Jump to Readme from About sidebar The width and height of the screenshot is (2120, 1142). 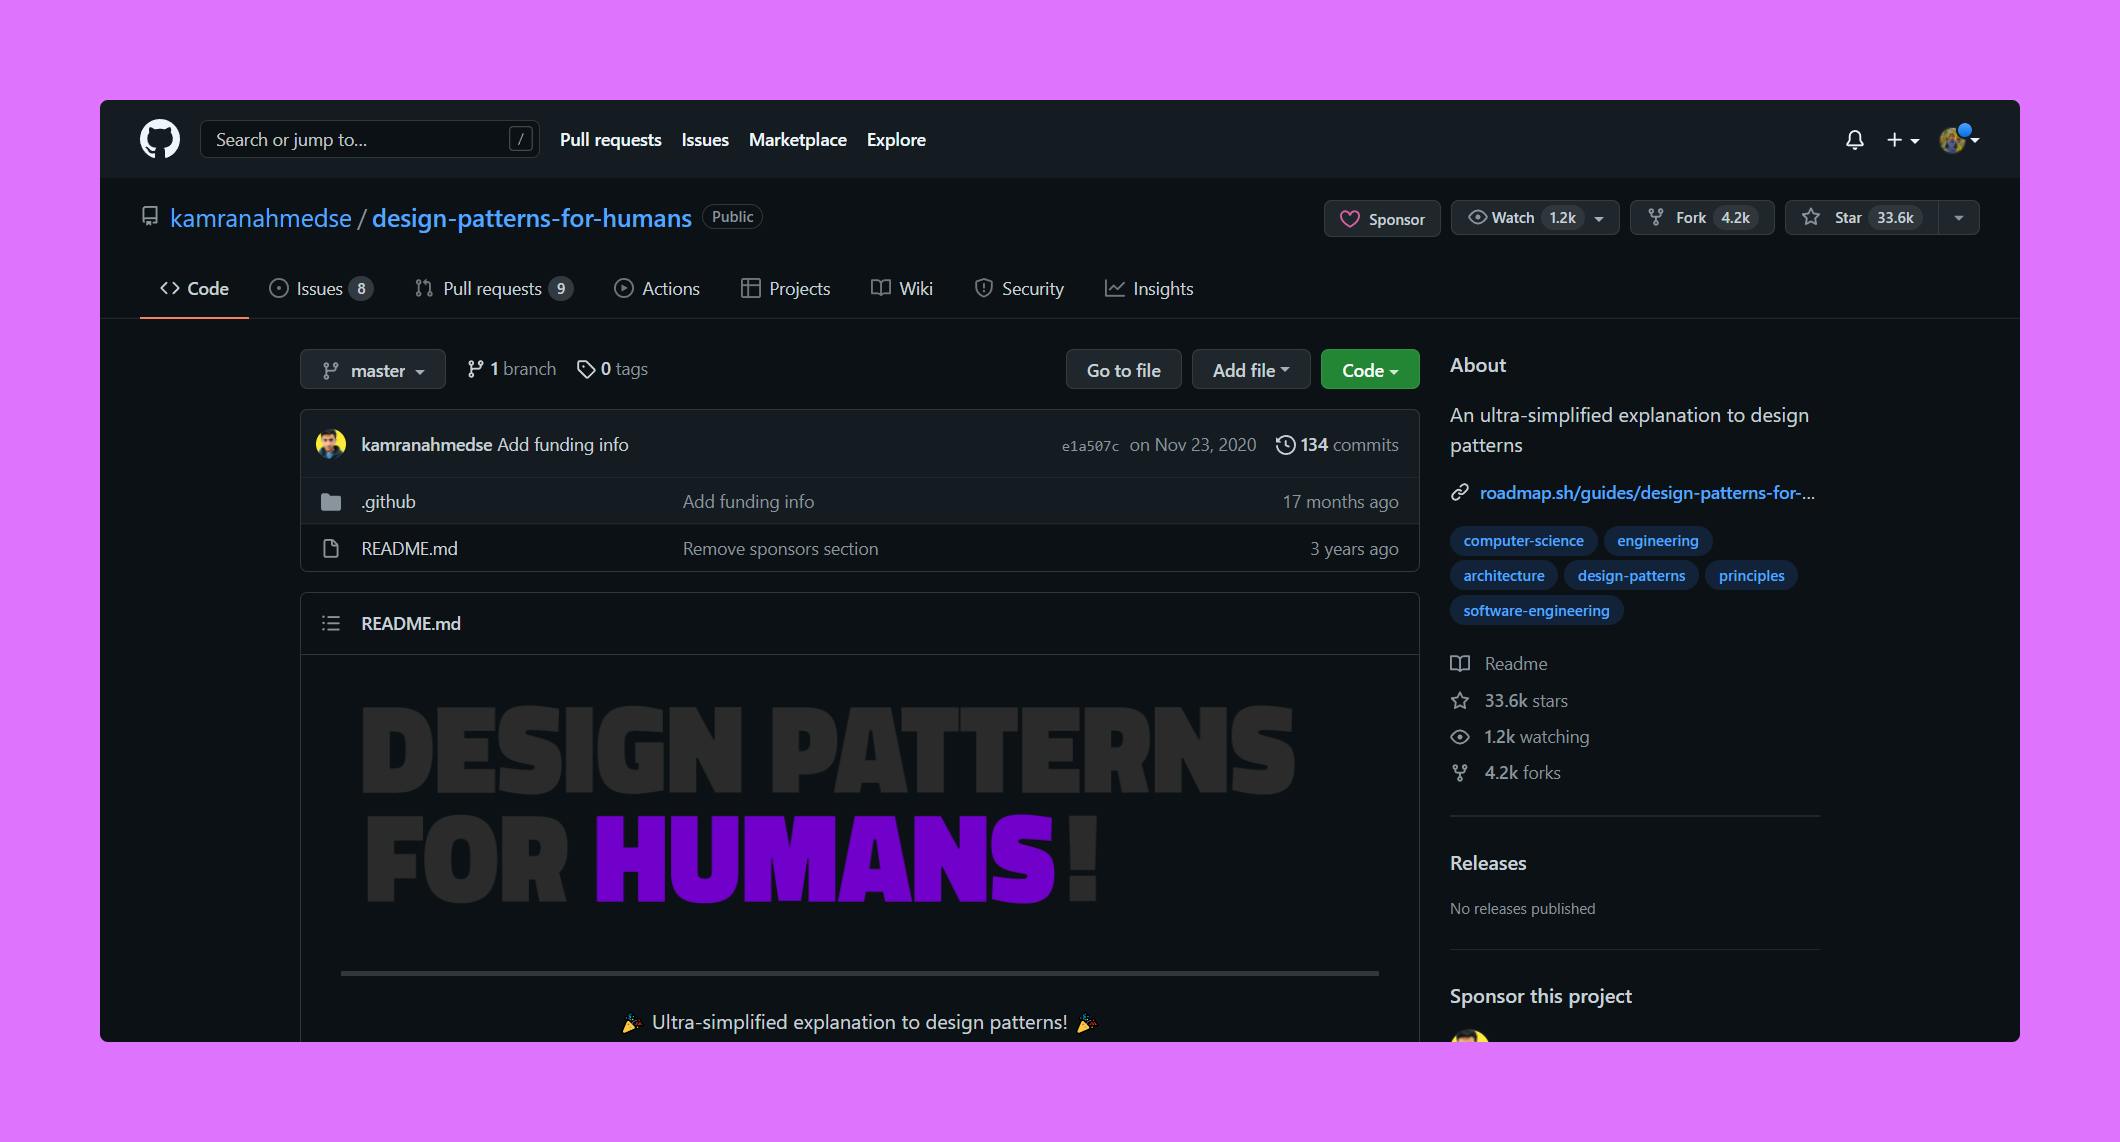click(x=1499, y=664)
